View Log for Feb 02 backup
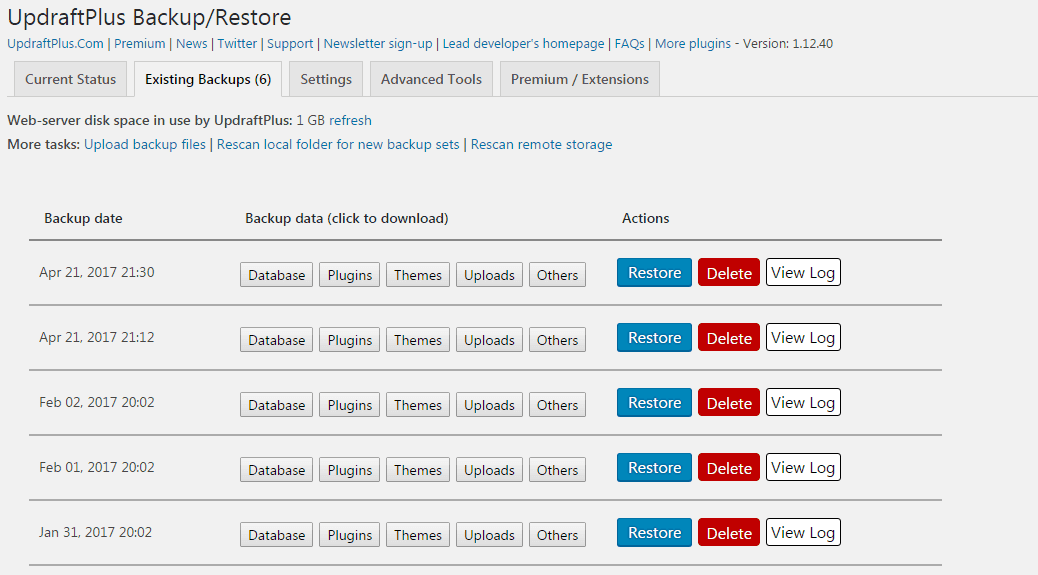Viewport: 1038px width, 575px height. tap(803, 402)
